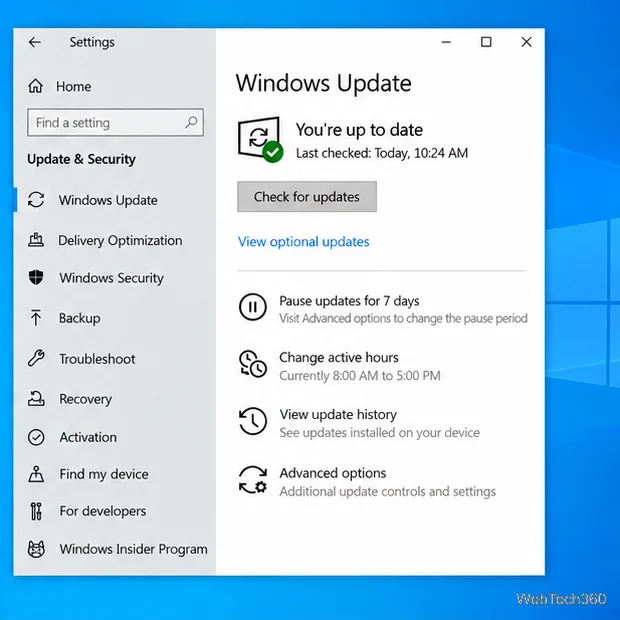The height and width of the screenshot is (620, 620).
Task: Click the Change active hours clock icon
Action: coord(253,364)
